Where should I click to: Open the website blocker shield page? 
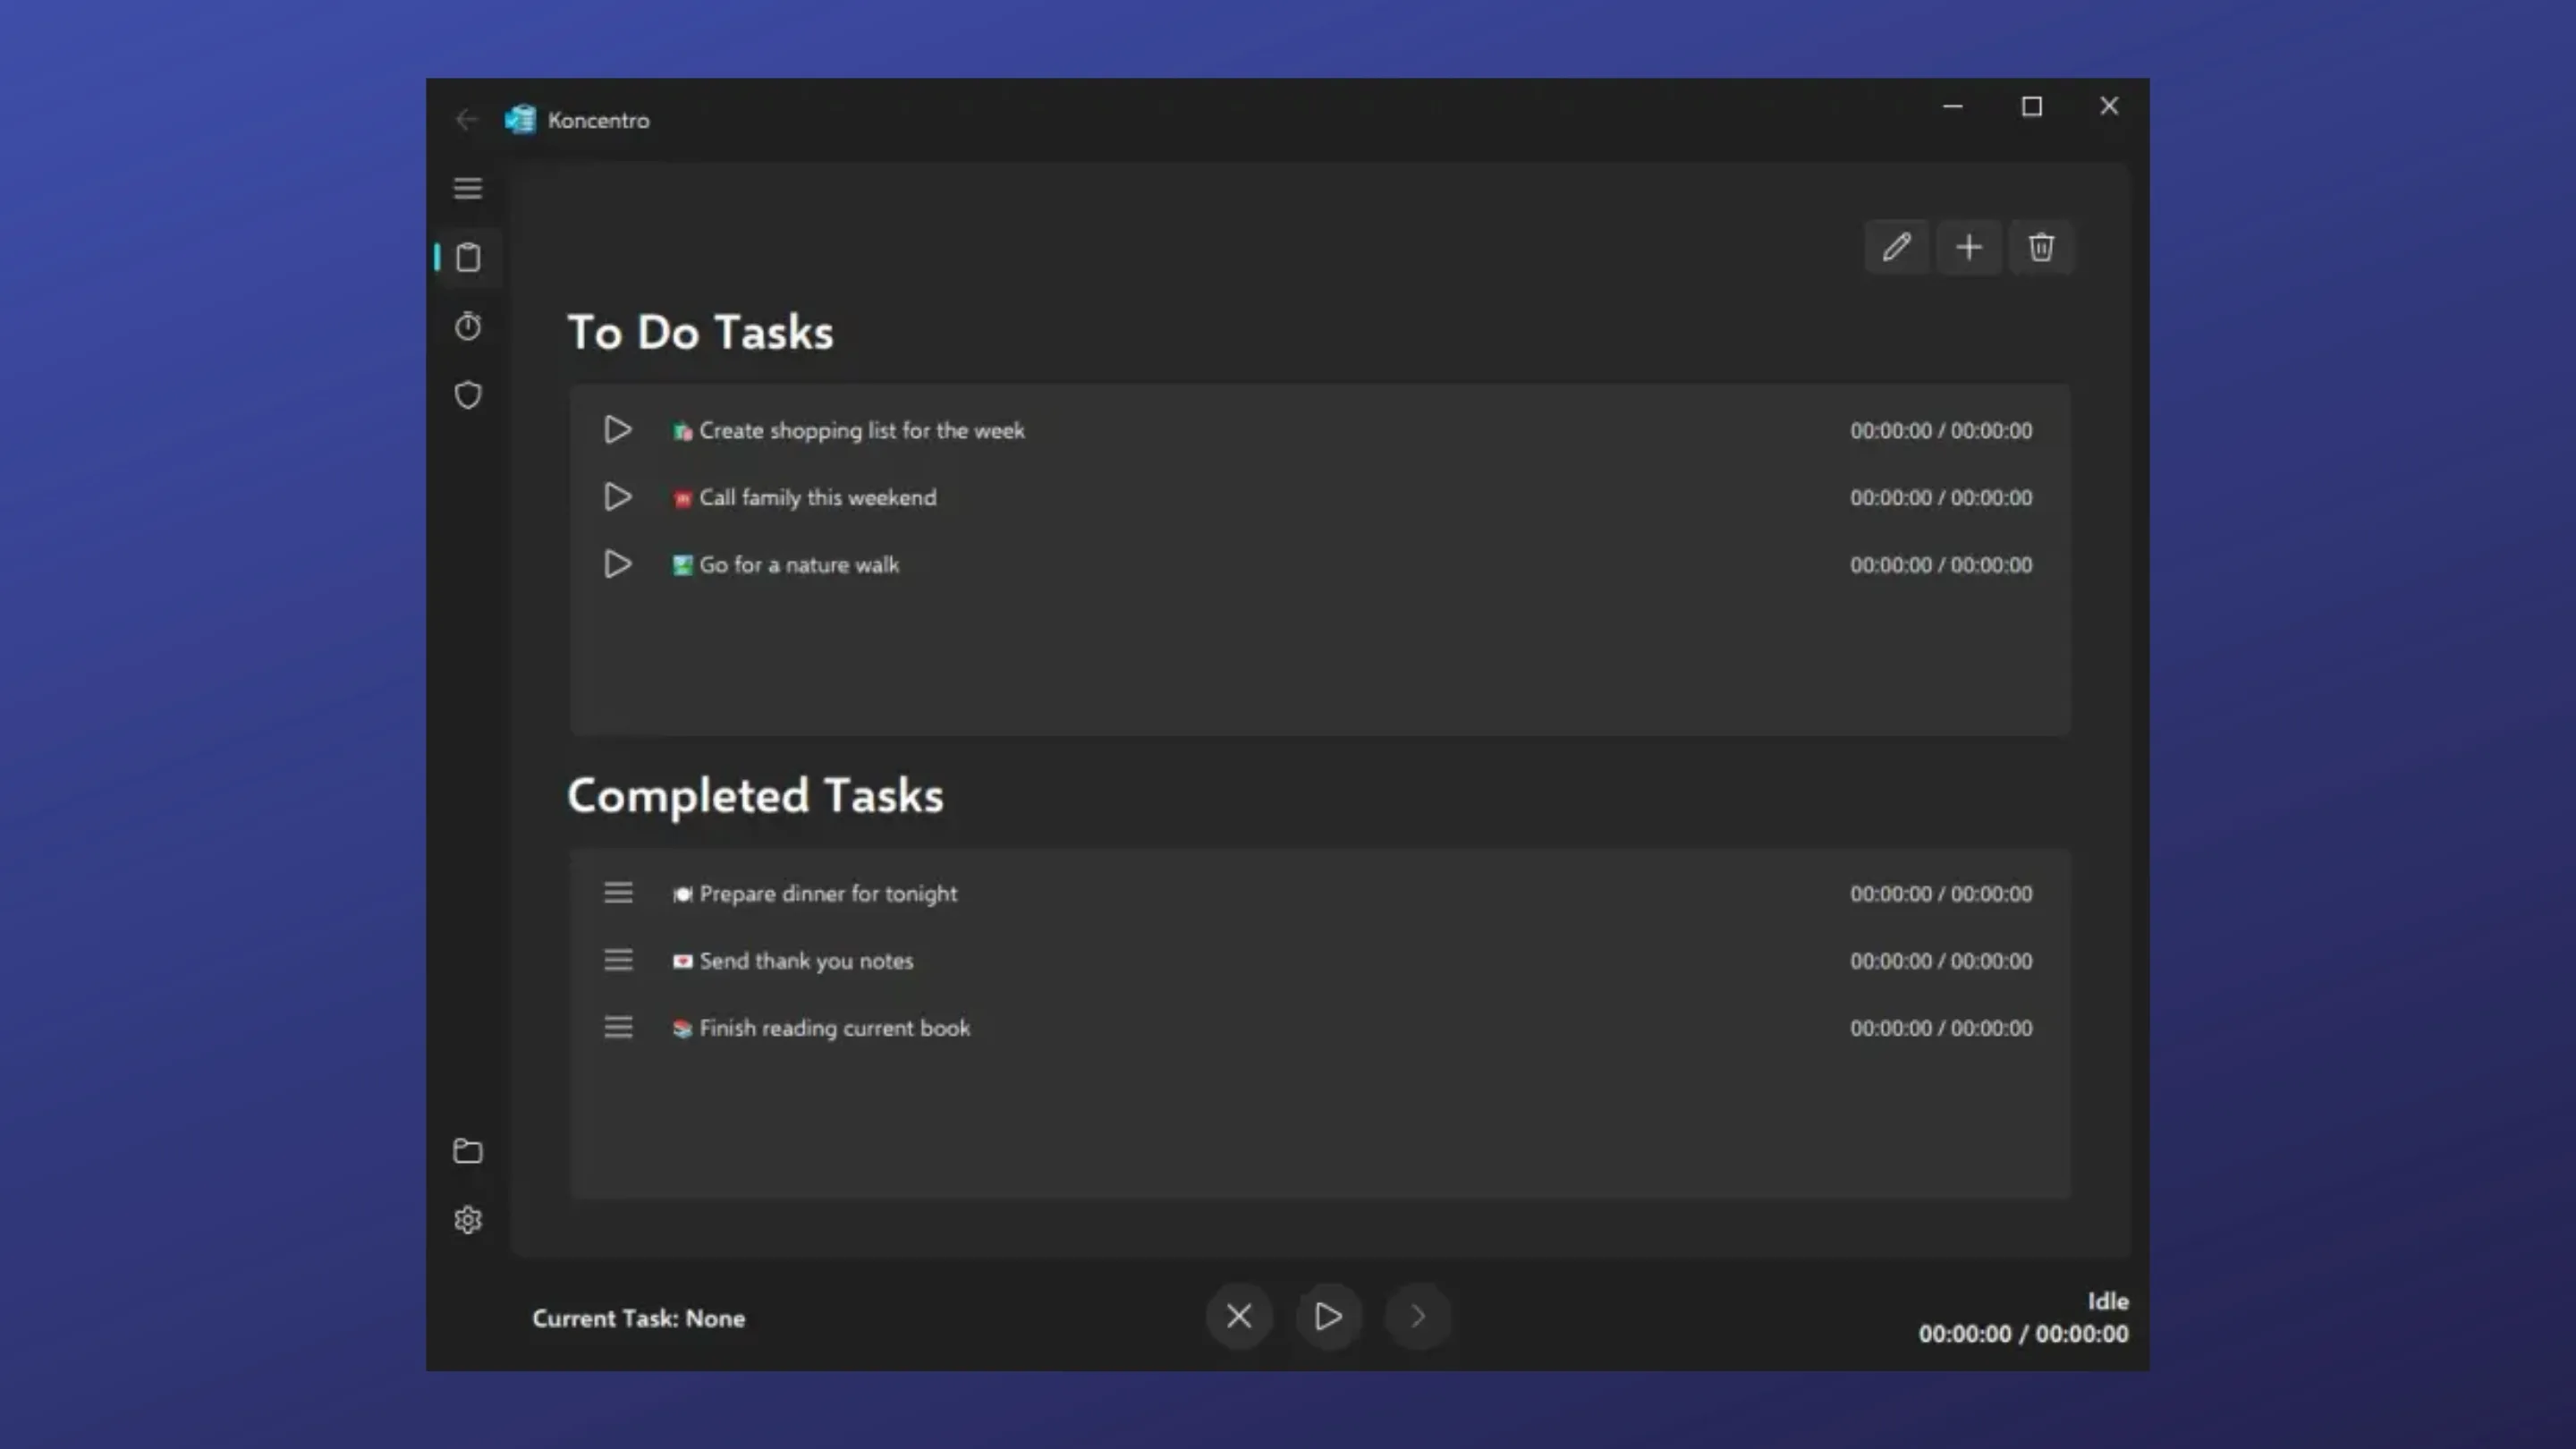[x=467, y=395]
